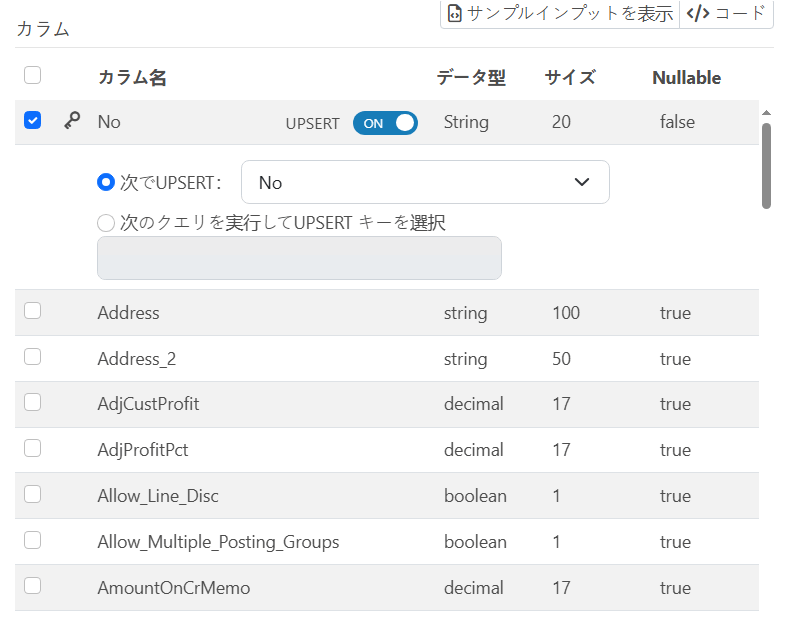Click the disabled UPSERT query text field
This screenshot has width=793, height=619.
tap(299, 258)
